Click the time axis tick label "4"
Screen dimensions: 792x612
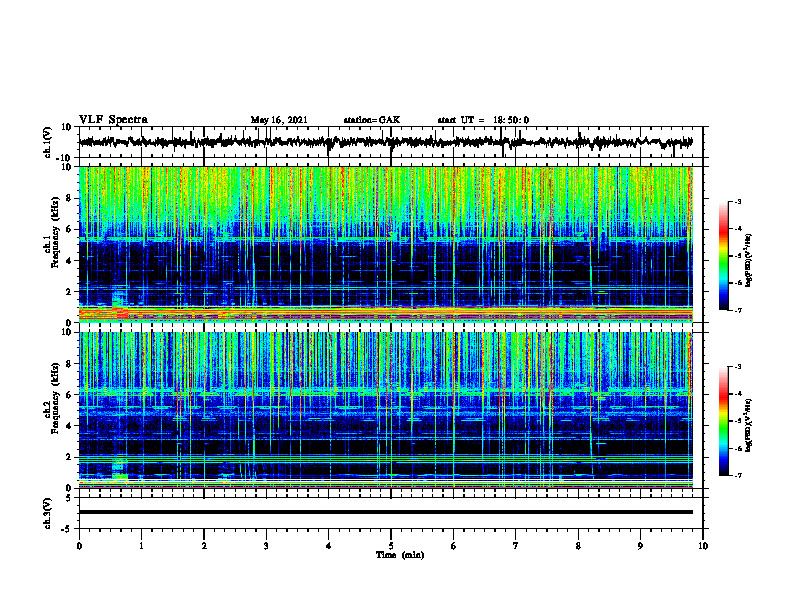pyautogui.click(x=329, y=546)
